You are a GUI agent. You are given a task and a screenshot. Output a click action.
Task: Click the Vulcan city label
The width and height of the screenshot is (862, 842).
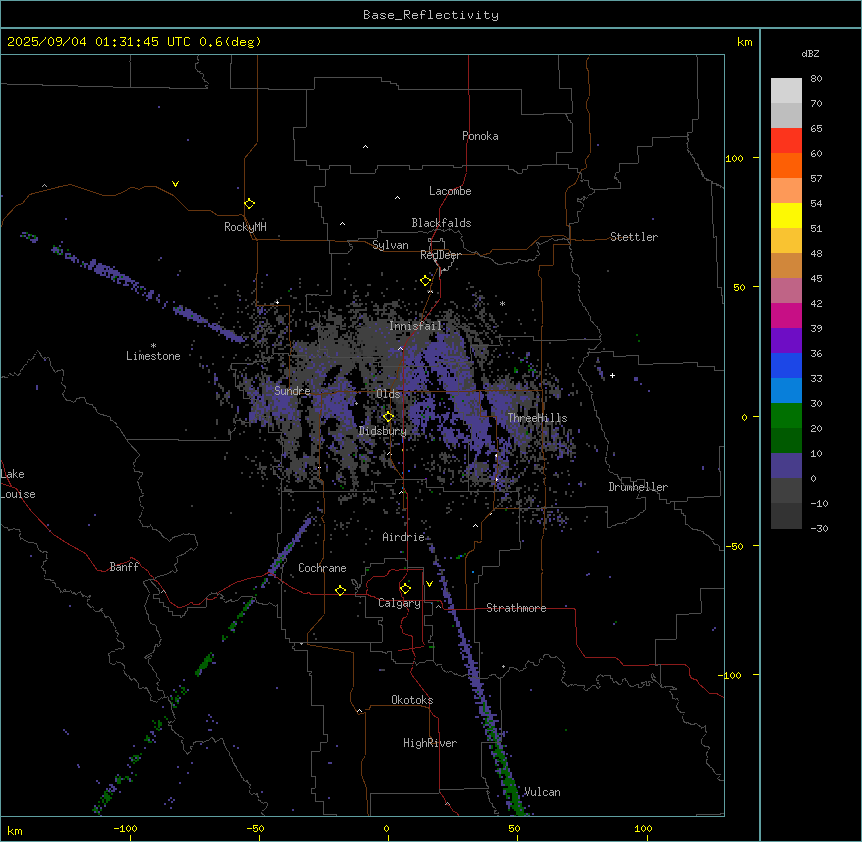541,792
